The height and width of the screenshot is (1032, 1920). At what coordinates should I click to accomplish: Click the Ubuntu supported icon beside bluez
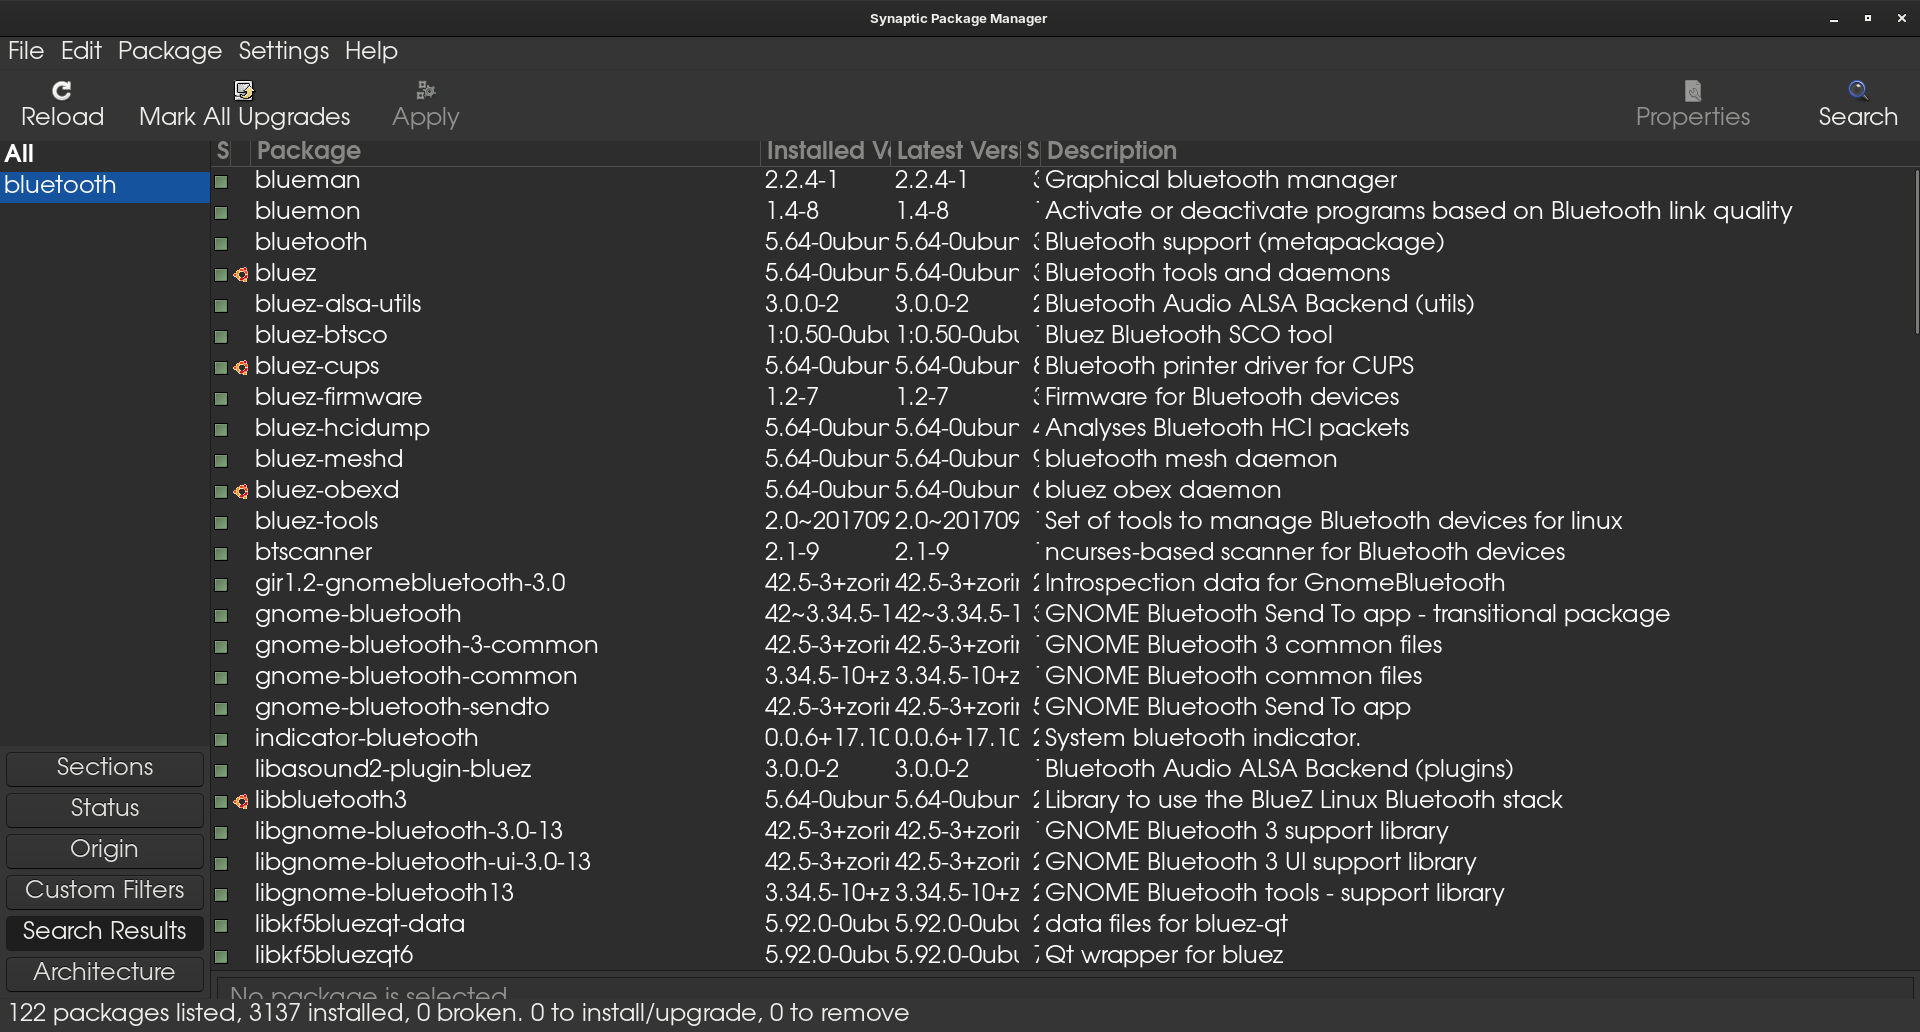coord(241,274)
